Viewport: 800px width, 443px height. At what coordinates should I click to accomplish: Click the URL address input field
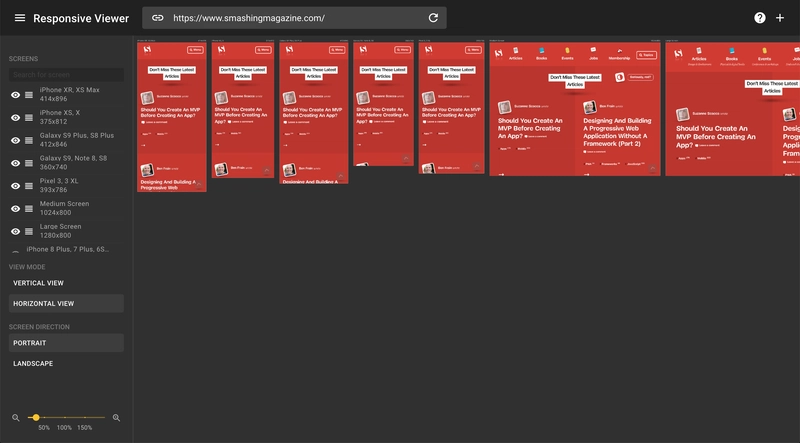(x=295, y=18)
